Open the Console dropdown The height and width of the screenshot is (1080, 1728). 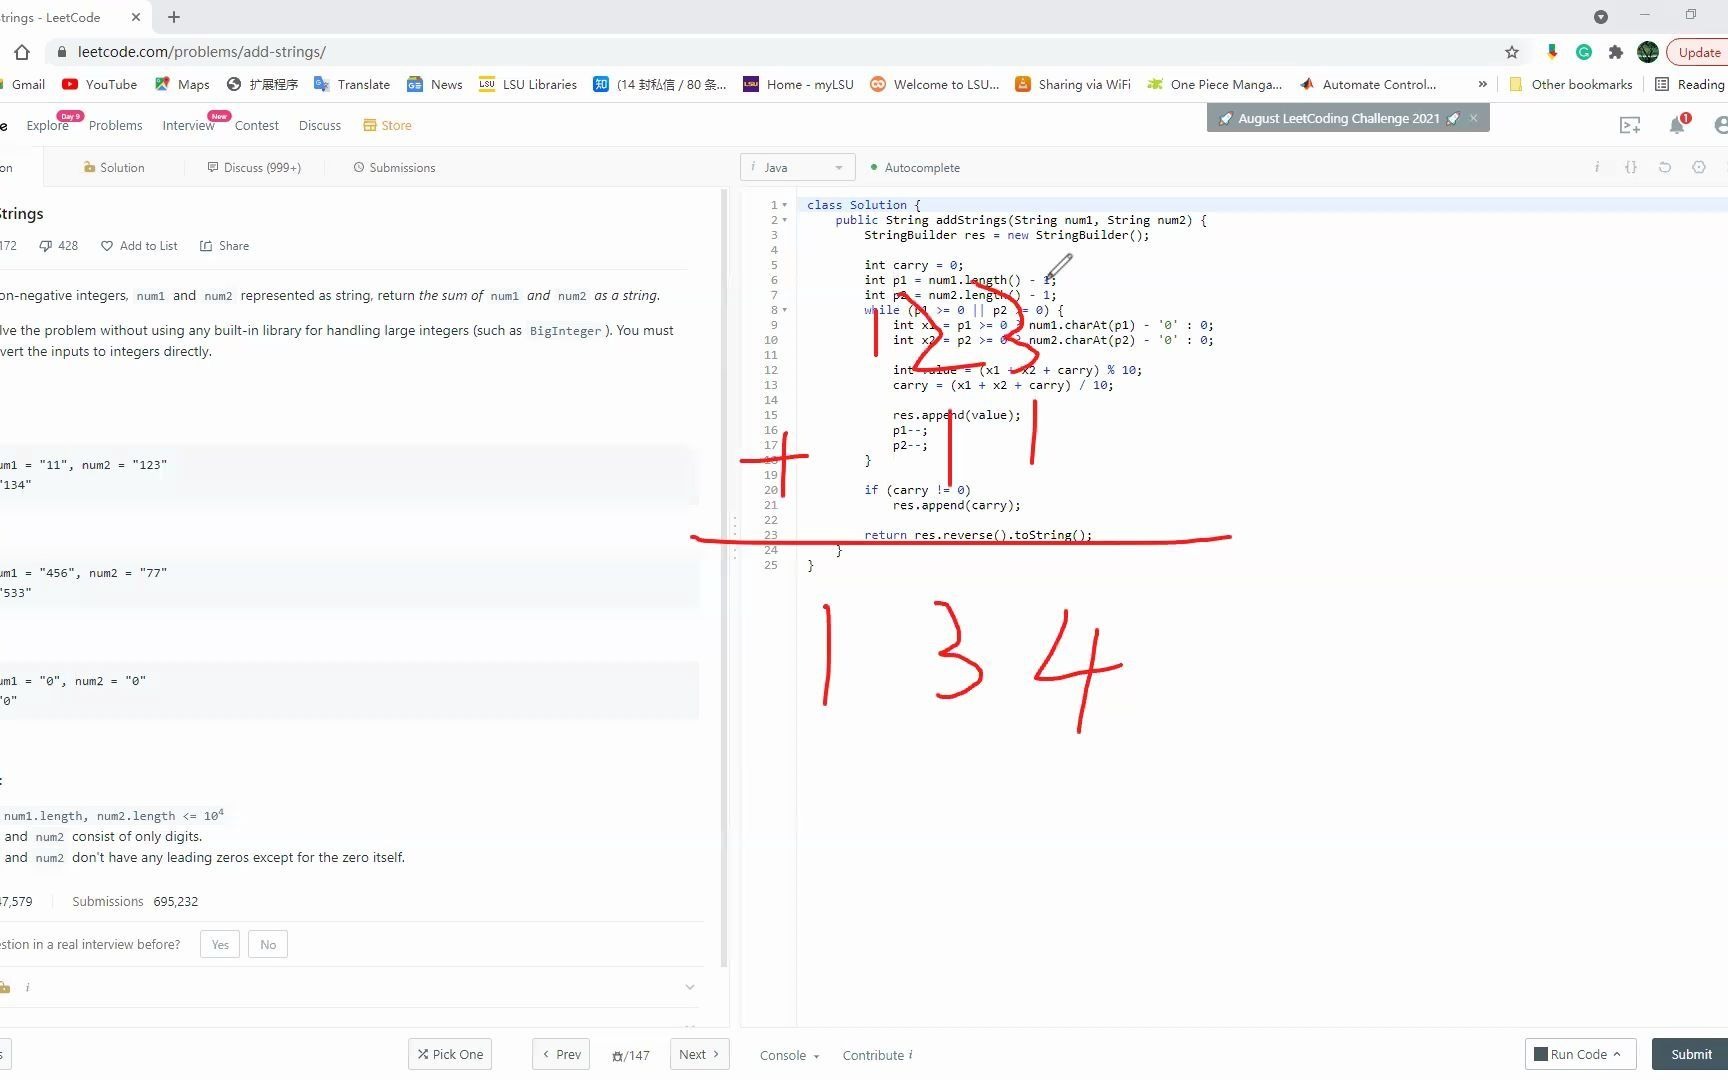click(x=789, y=1055)
